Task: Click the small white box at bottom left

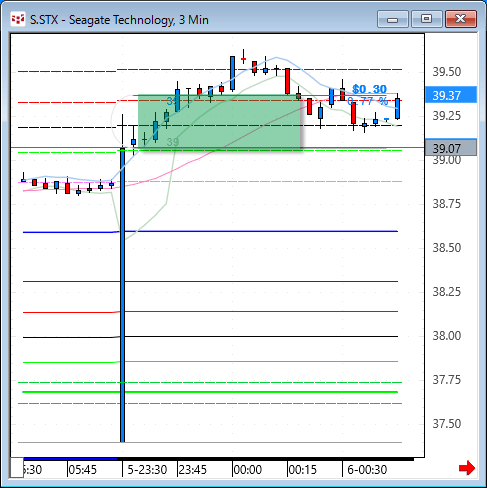Action: [17, 468]
